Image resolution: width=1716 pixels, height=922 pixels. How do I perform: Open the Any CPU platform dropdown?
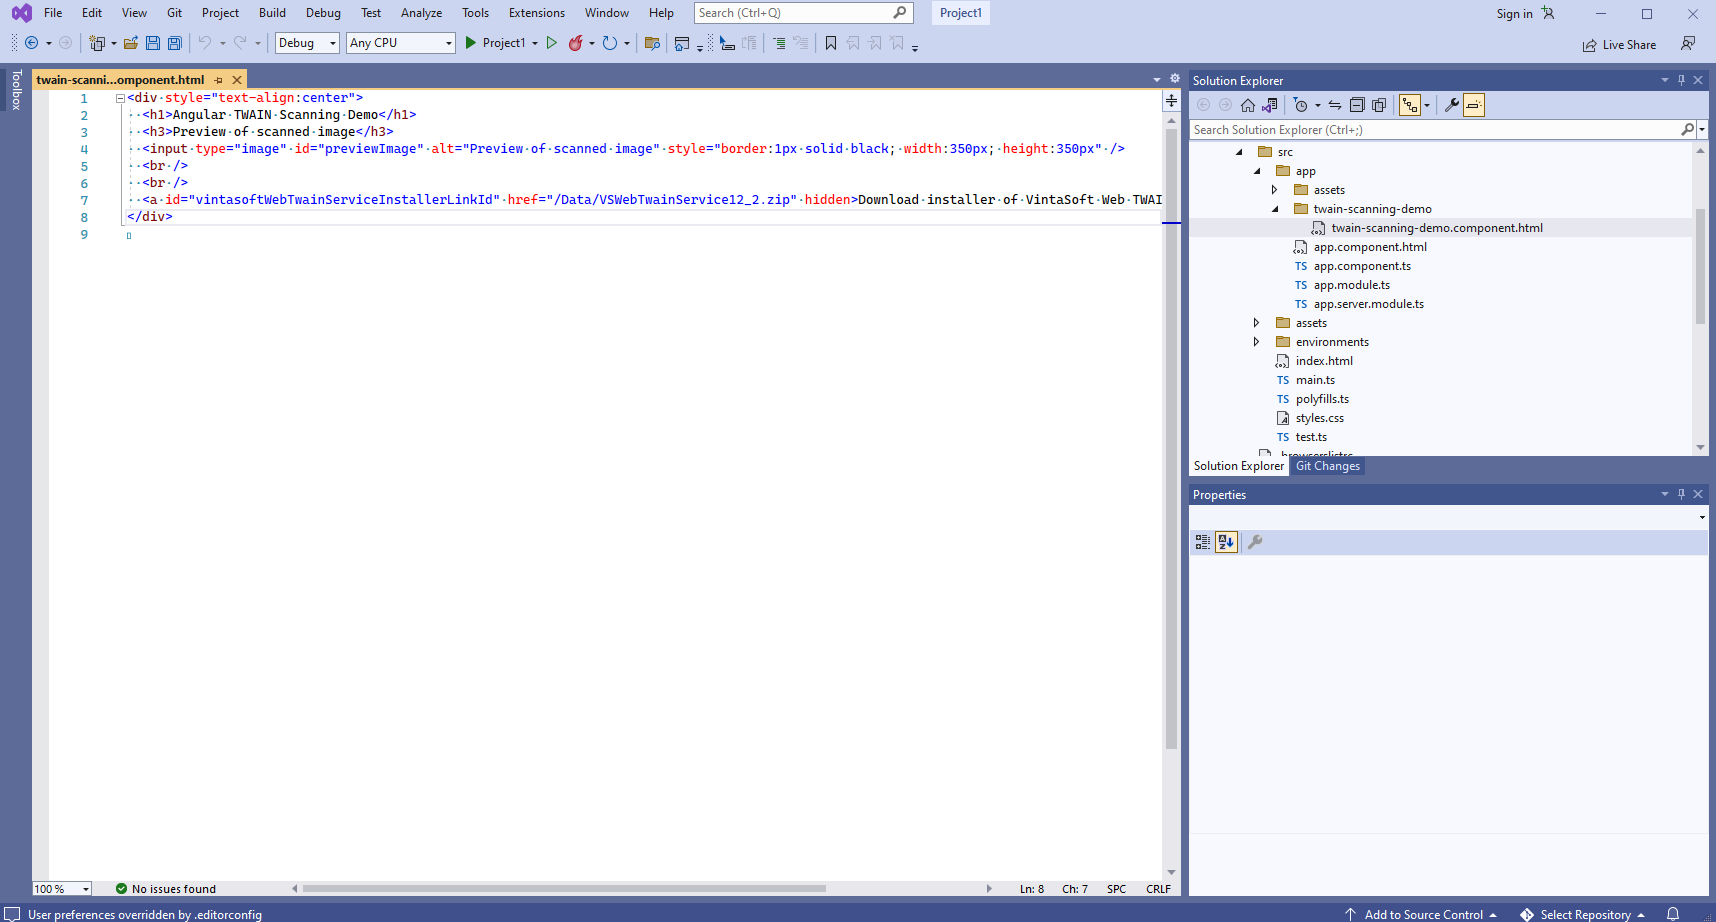[400, 43]
